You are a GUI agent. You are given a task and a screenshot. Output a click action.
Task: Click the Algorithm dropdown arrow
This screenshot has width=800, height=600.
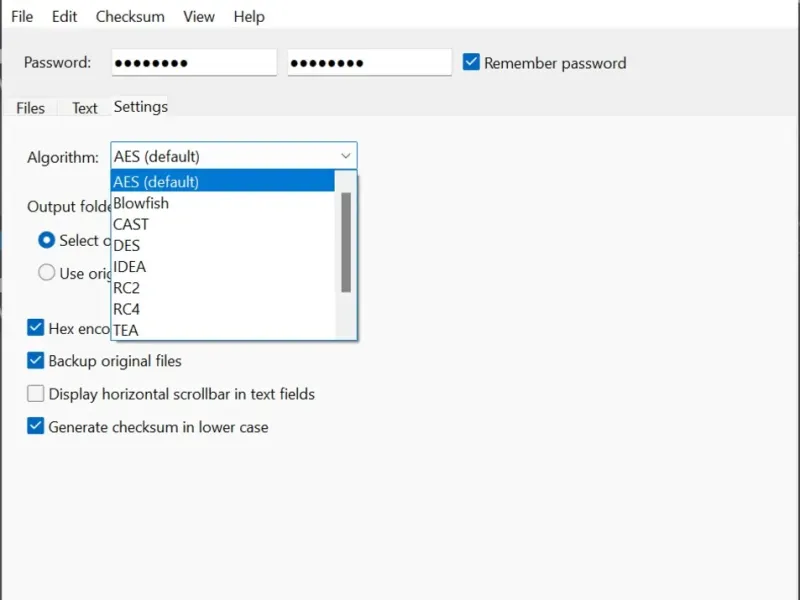coord(345,156)
